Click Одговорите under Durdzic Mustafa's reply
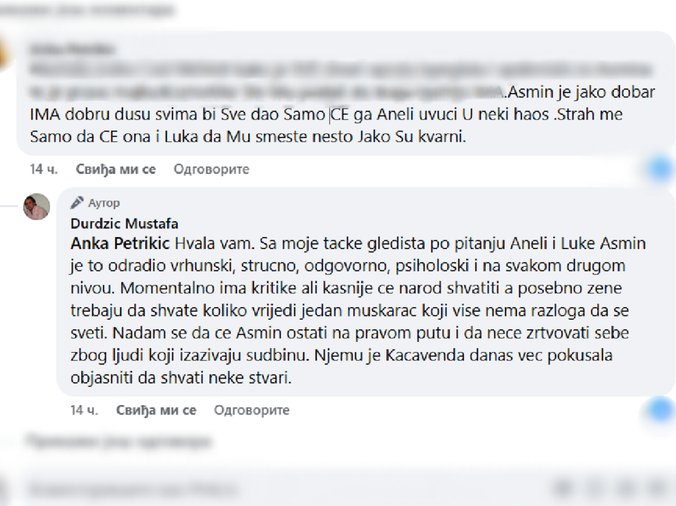 [x=251, y=410]
